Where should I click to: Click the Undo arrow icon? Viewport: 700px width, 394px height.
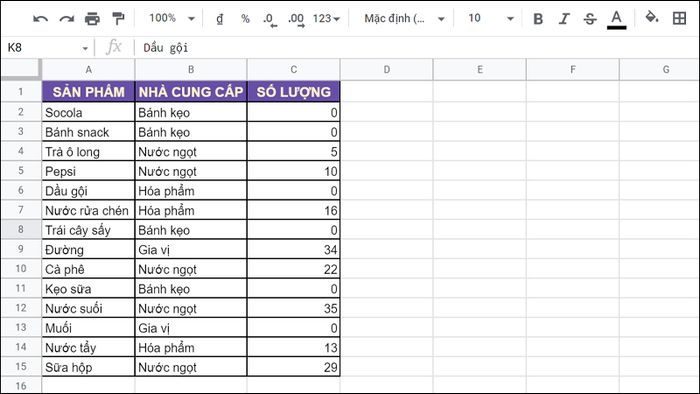point(40,19)
